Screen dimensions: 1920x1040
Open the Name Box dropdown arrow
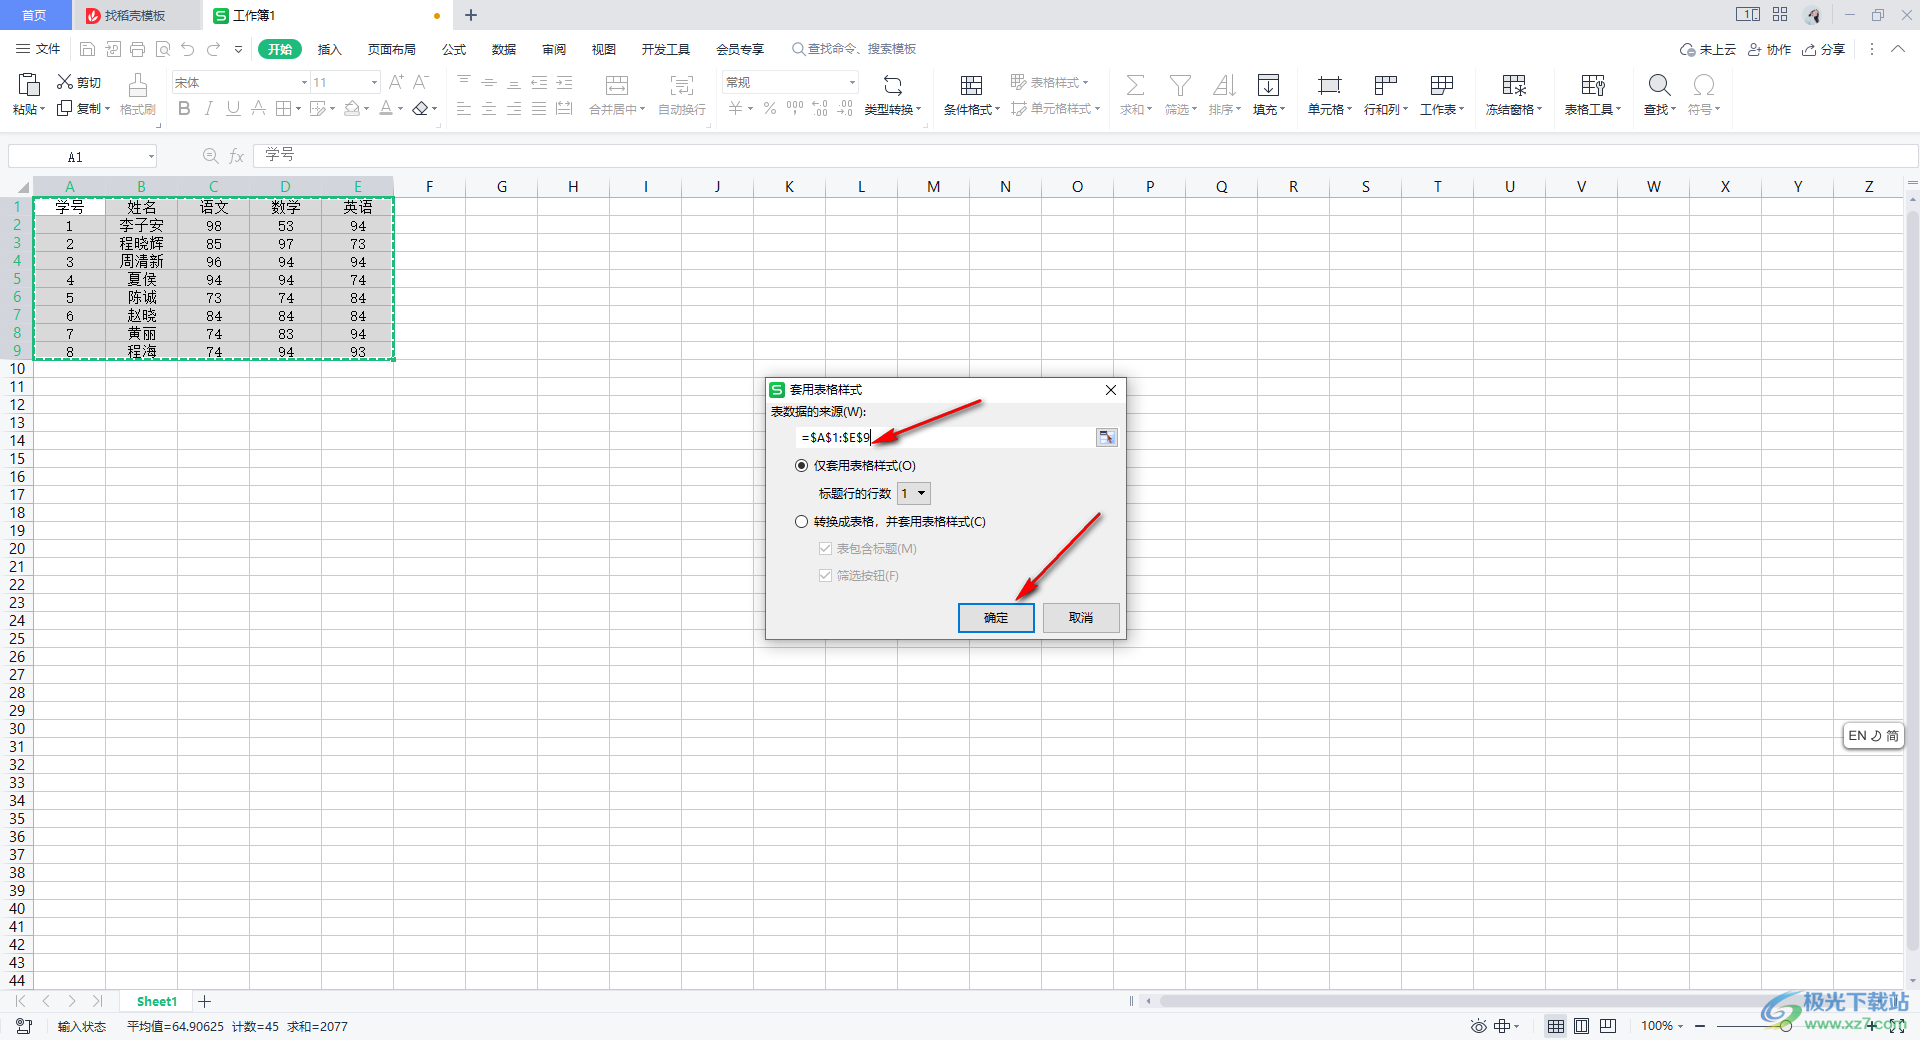tap(151, 156)
